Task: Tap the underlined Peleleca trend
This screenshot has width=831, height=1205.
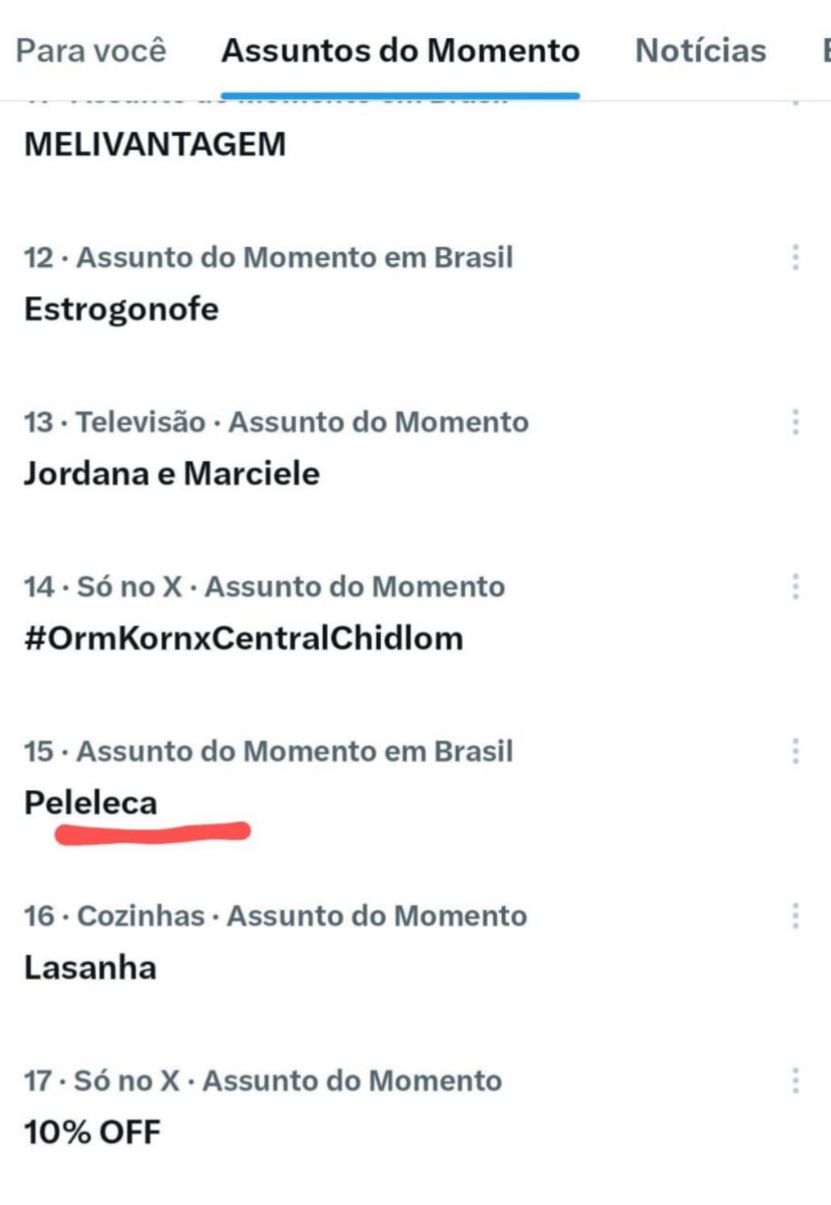Action: [91, 803]
